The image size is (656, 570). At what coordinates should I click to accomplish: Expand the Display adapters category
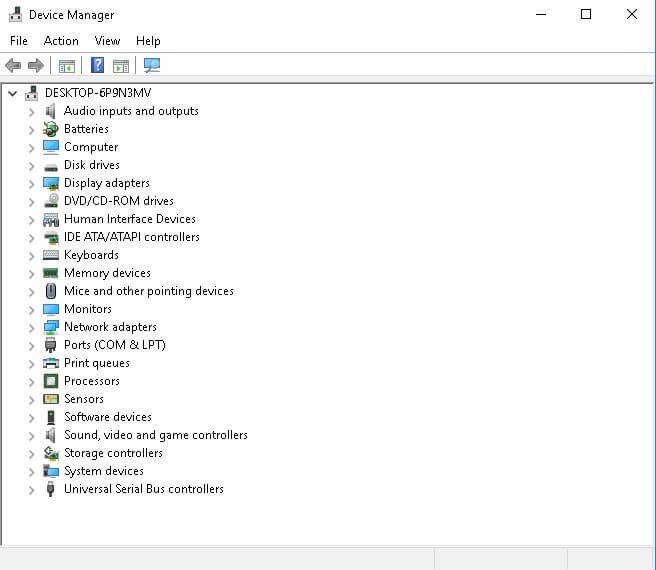coord(31,184)
